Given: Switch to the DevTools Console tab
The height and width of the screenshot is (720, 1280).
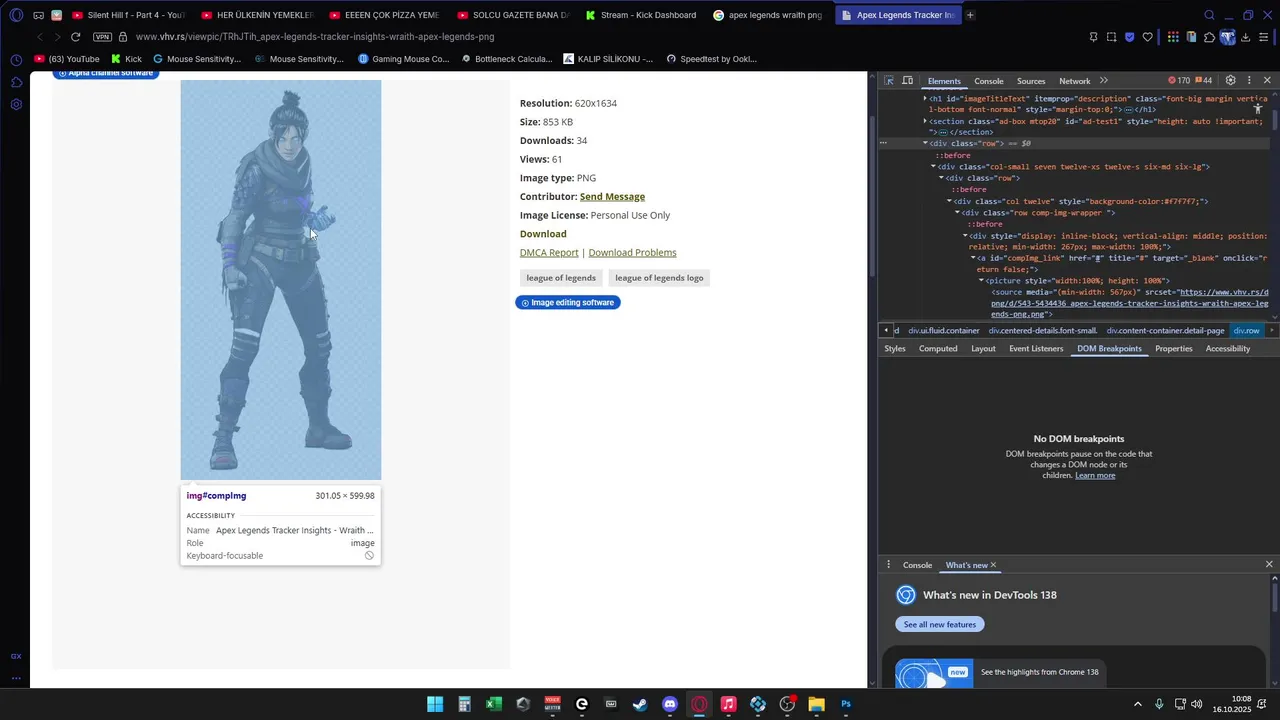Looking at the screenshot, I should (989, 81).
